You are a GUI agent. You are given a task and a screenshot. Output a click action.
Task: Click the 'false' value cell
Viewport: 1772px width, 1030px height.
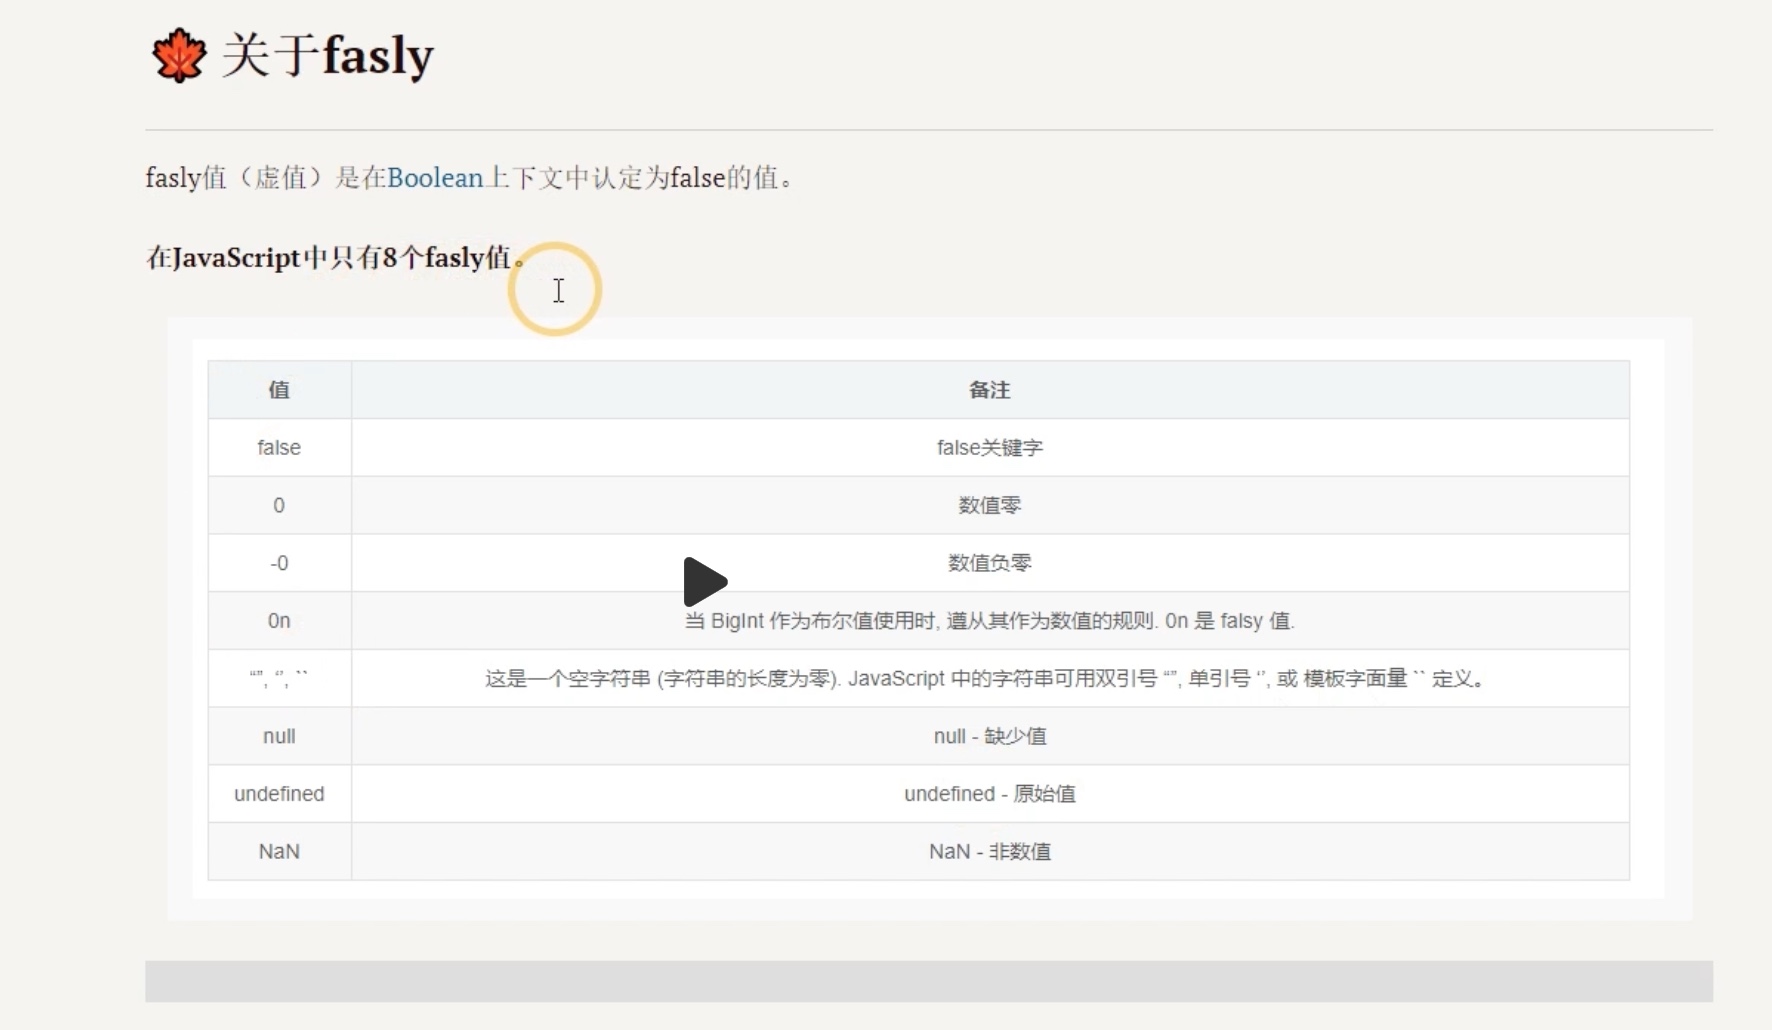[x=279, y=447]
